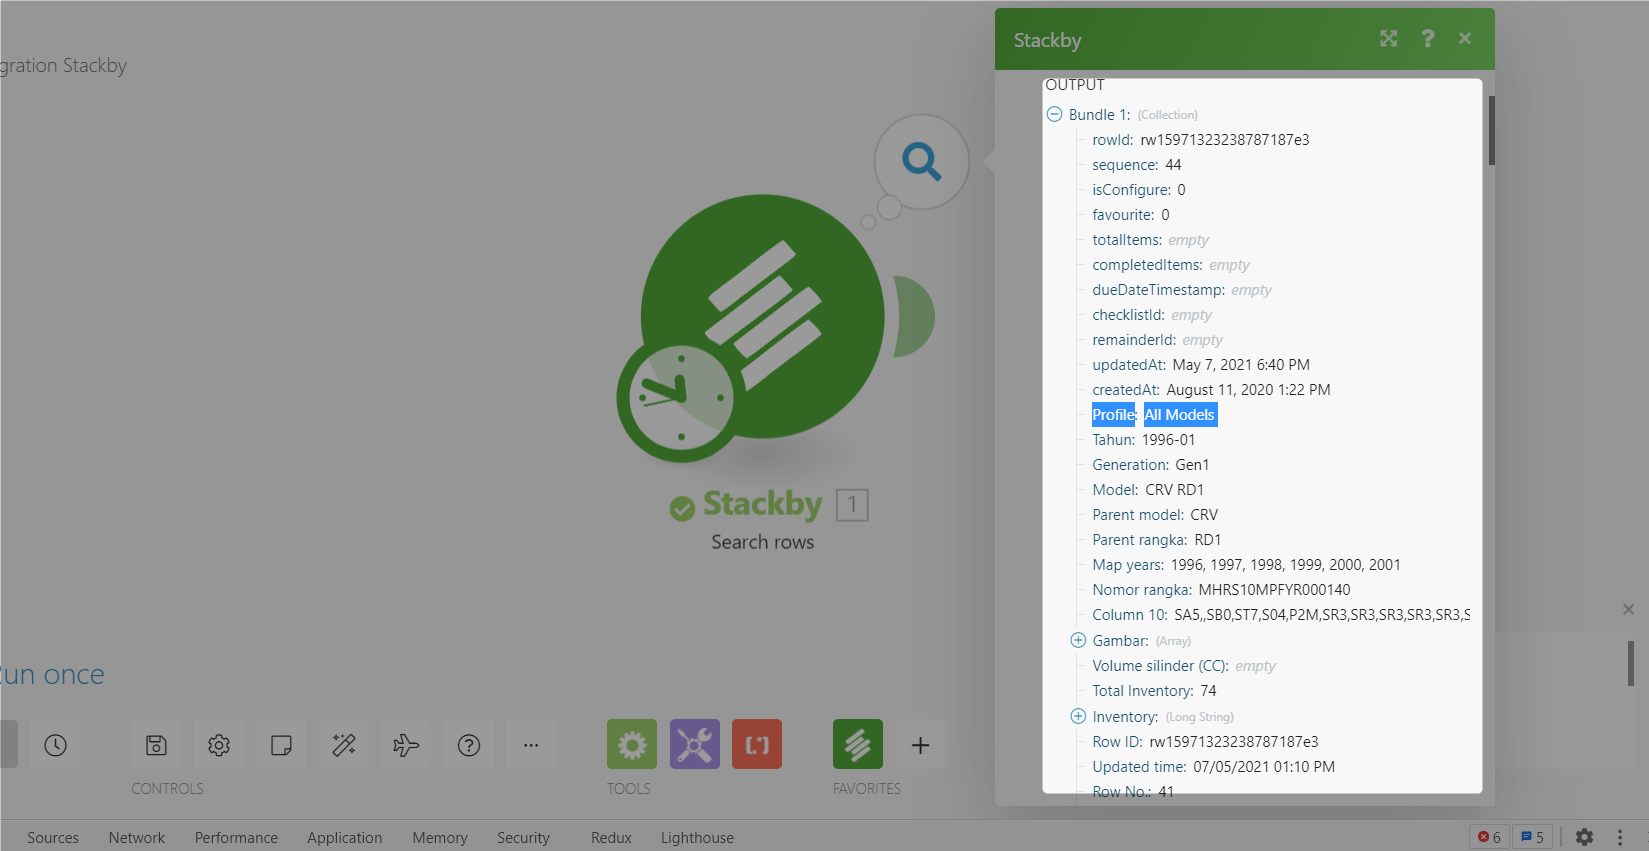
Task: Switch to the Lighthouse DevTools tab
Action: pos(697,838)
